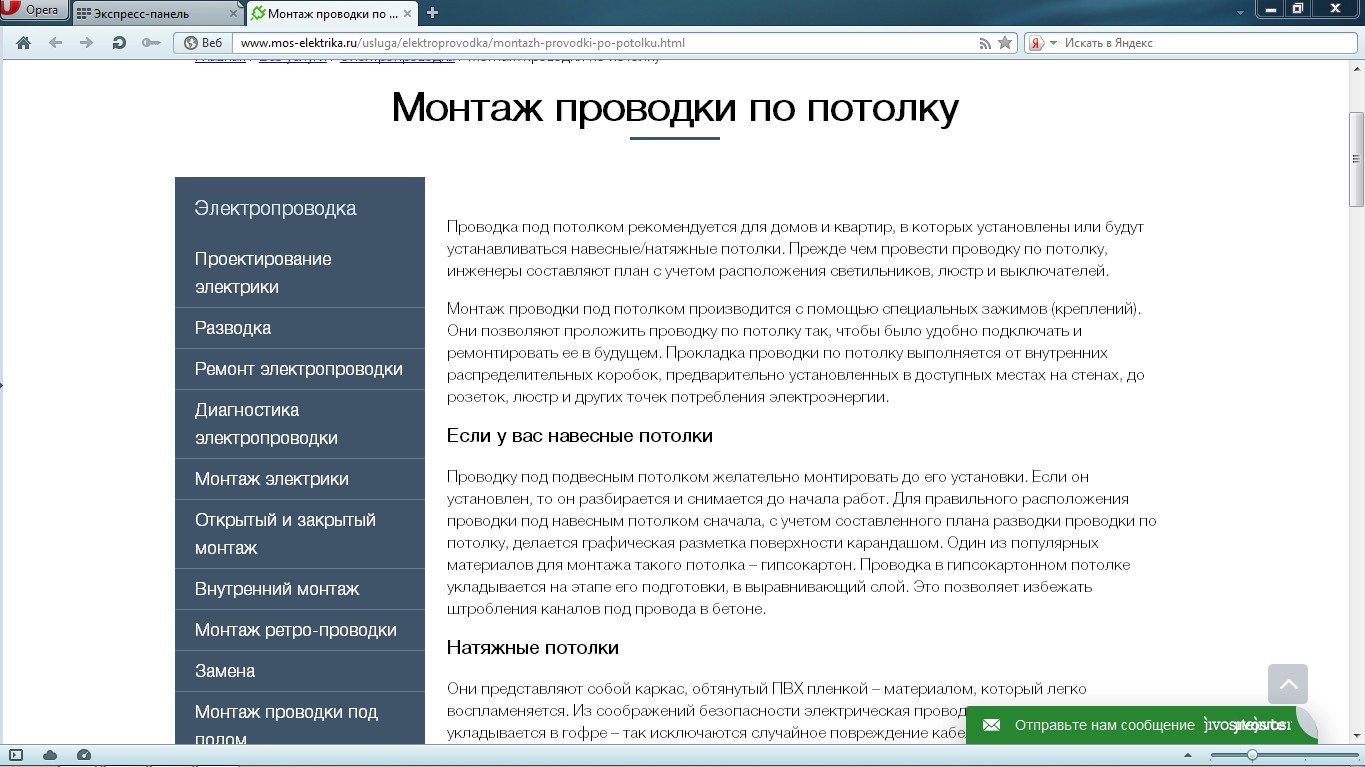The width and height of the screenshot is (1365, 767).
Task: Click the envelope icon in chat widget
Action: pos(991,725)
